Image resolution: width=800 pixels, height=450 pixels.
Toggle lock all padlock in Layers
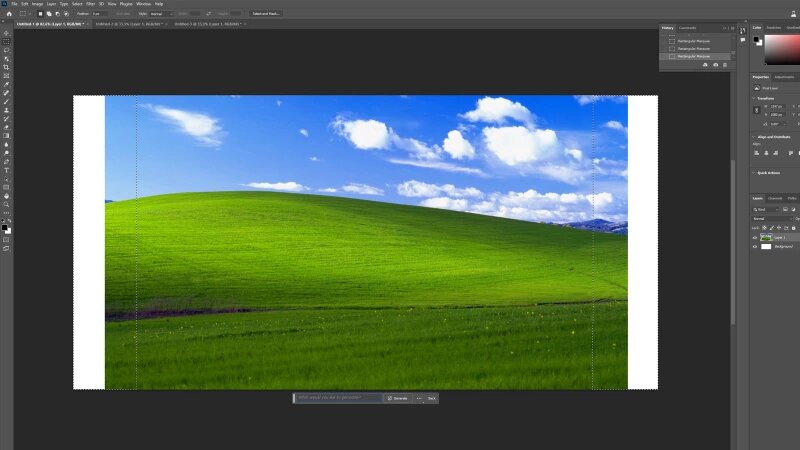(x=793, y=228)
